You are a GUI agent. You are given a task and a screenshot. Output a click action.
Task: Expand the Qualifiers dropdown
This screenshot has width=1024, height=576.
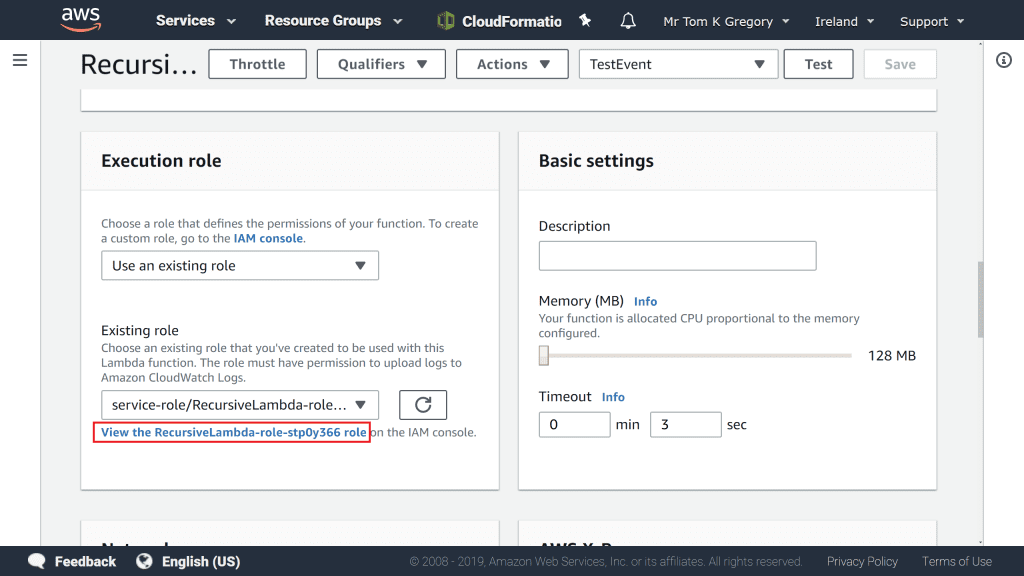point(382,64)
